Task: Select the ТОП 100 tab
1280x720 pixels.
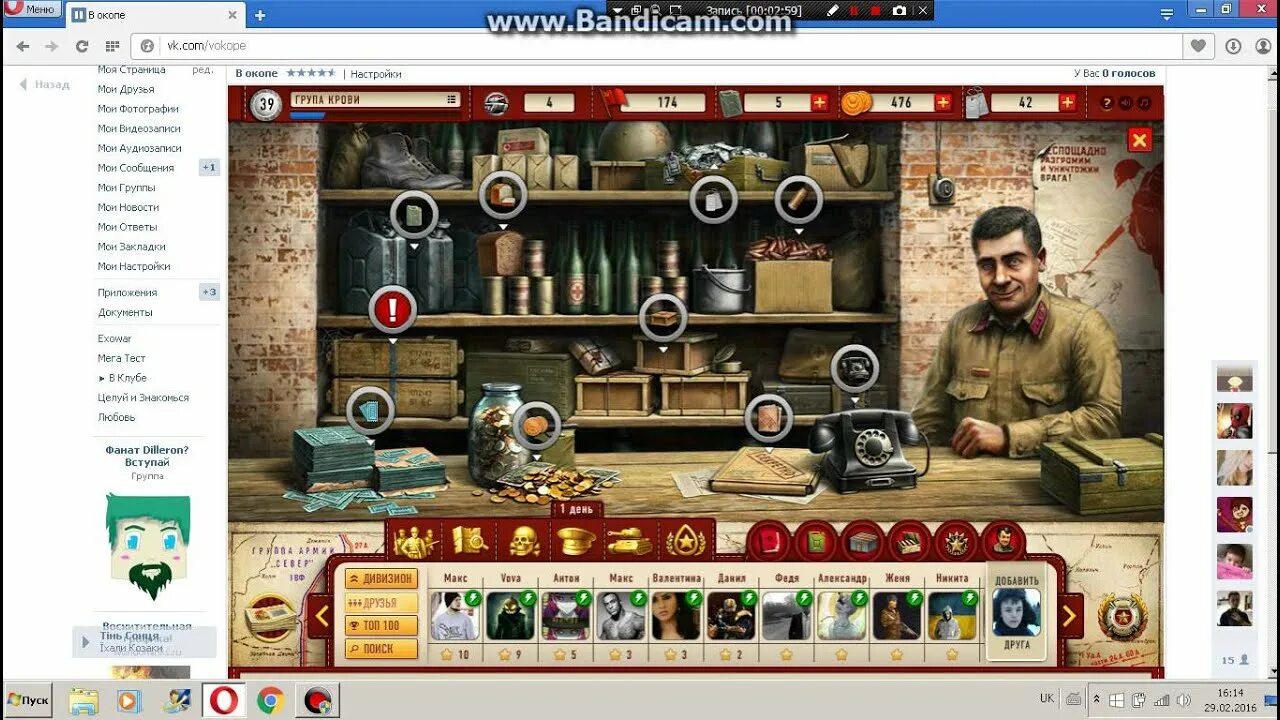Action: coord(381,625)
